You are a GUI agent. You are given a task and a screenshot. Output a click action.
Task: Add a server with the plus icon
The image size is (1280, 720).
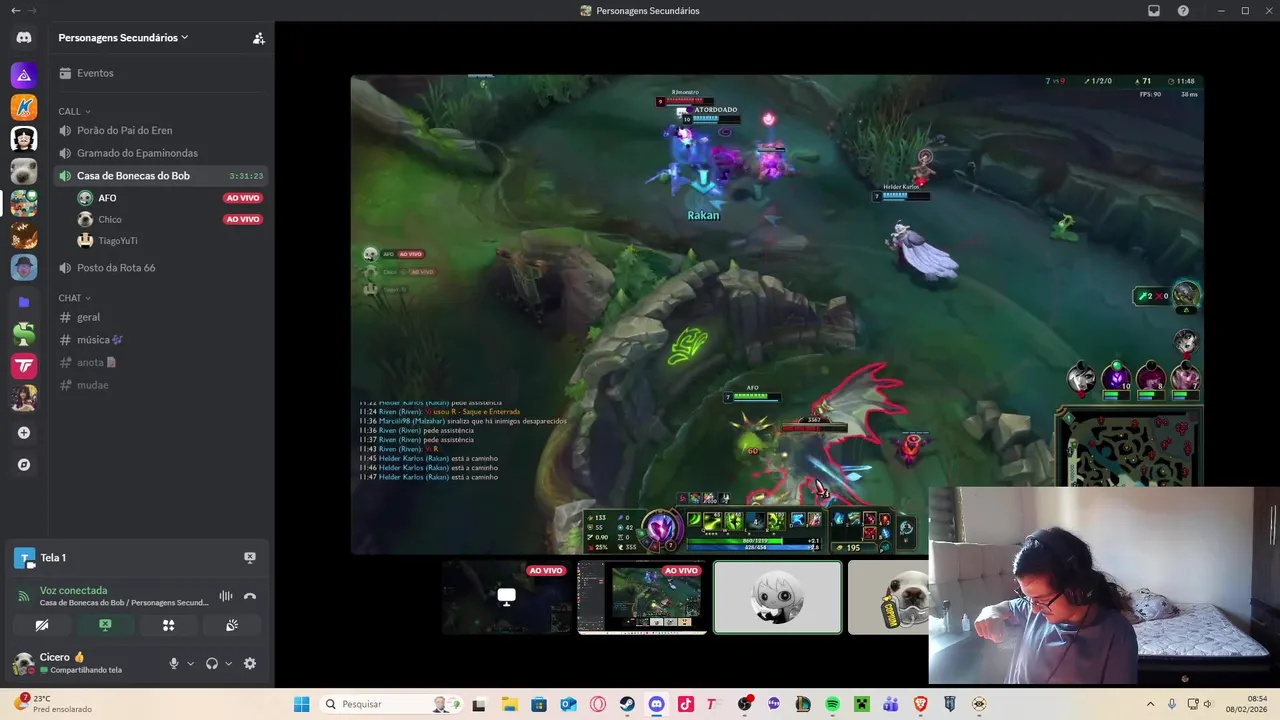(x=24, y=433)
